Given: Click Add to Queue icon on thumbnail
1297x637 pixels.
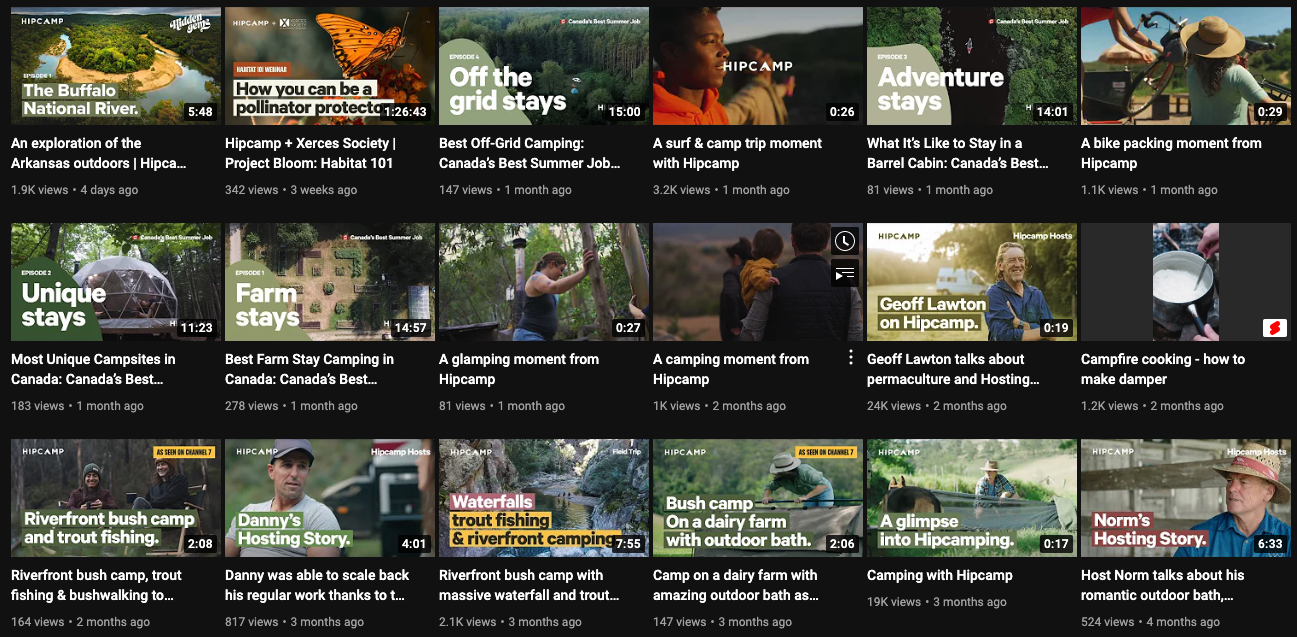Looking at the screenshot, I should (845, 272).
